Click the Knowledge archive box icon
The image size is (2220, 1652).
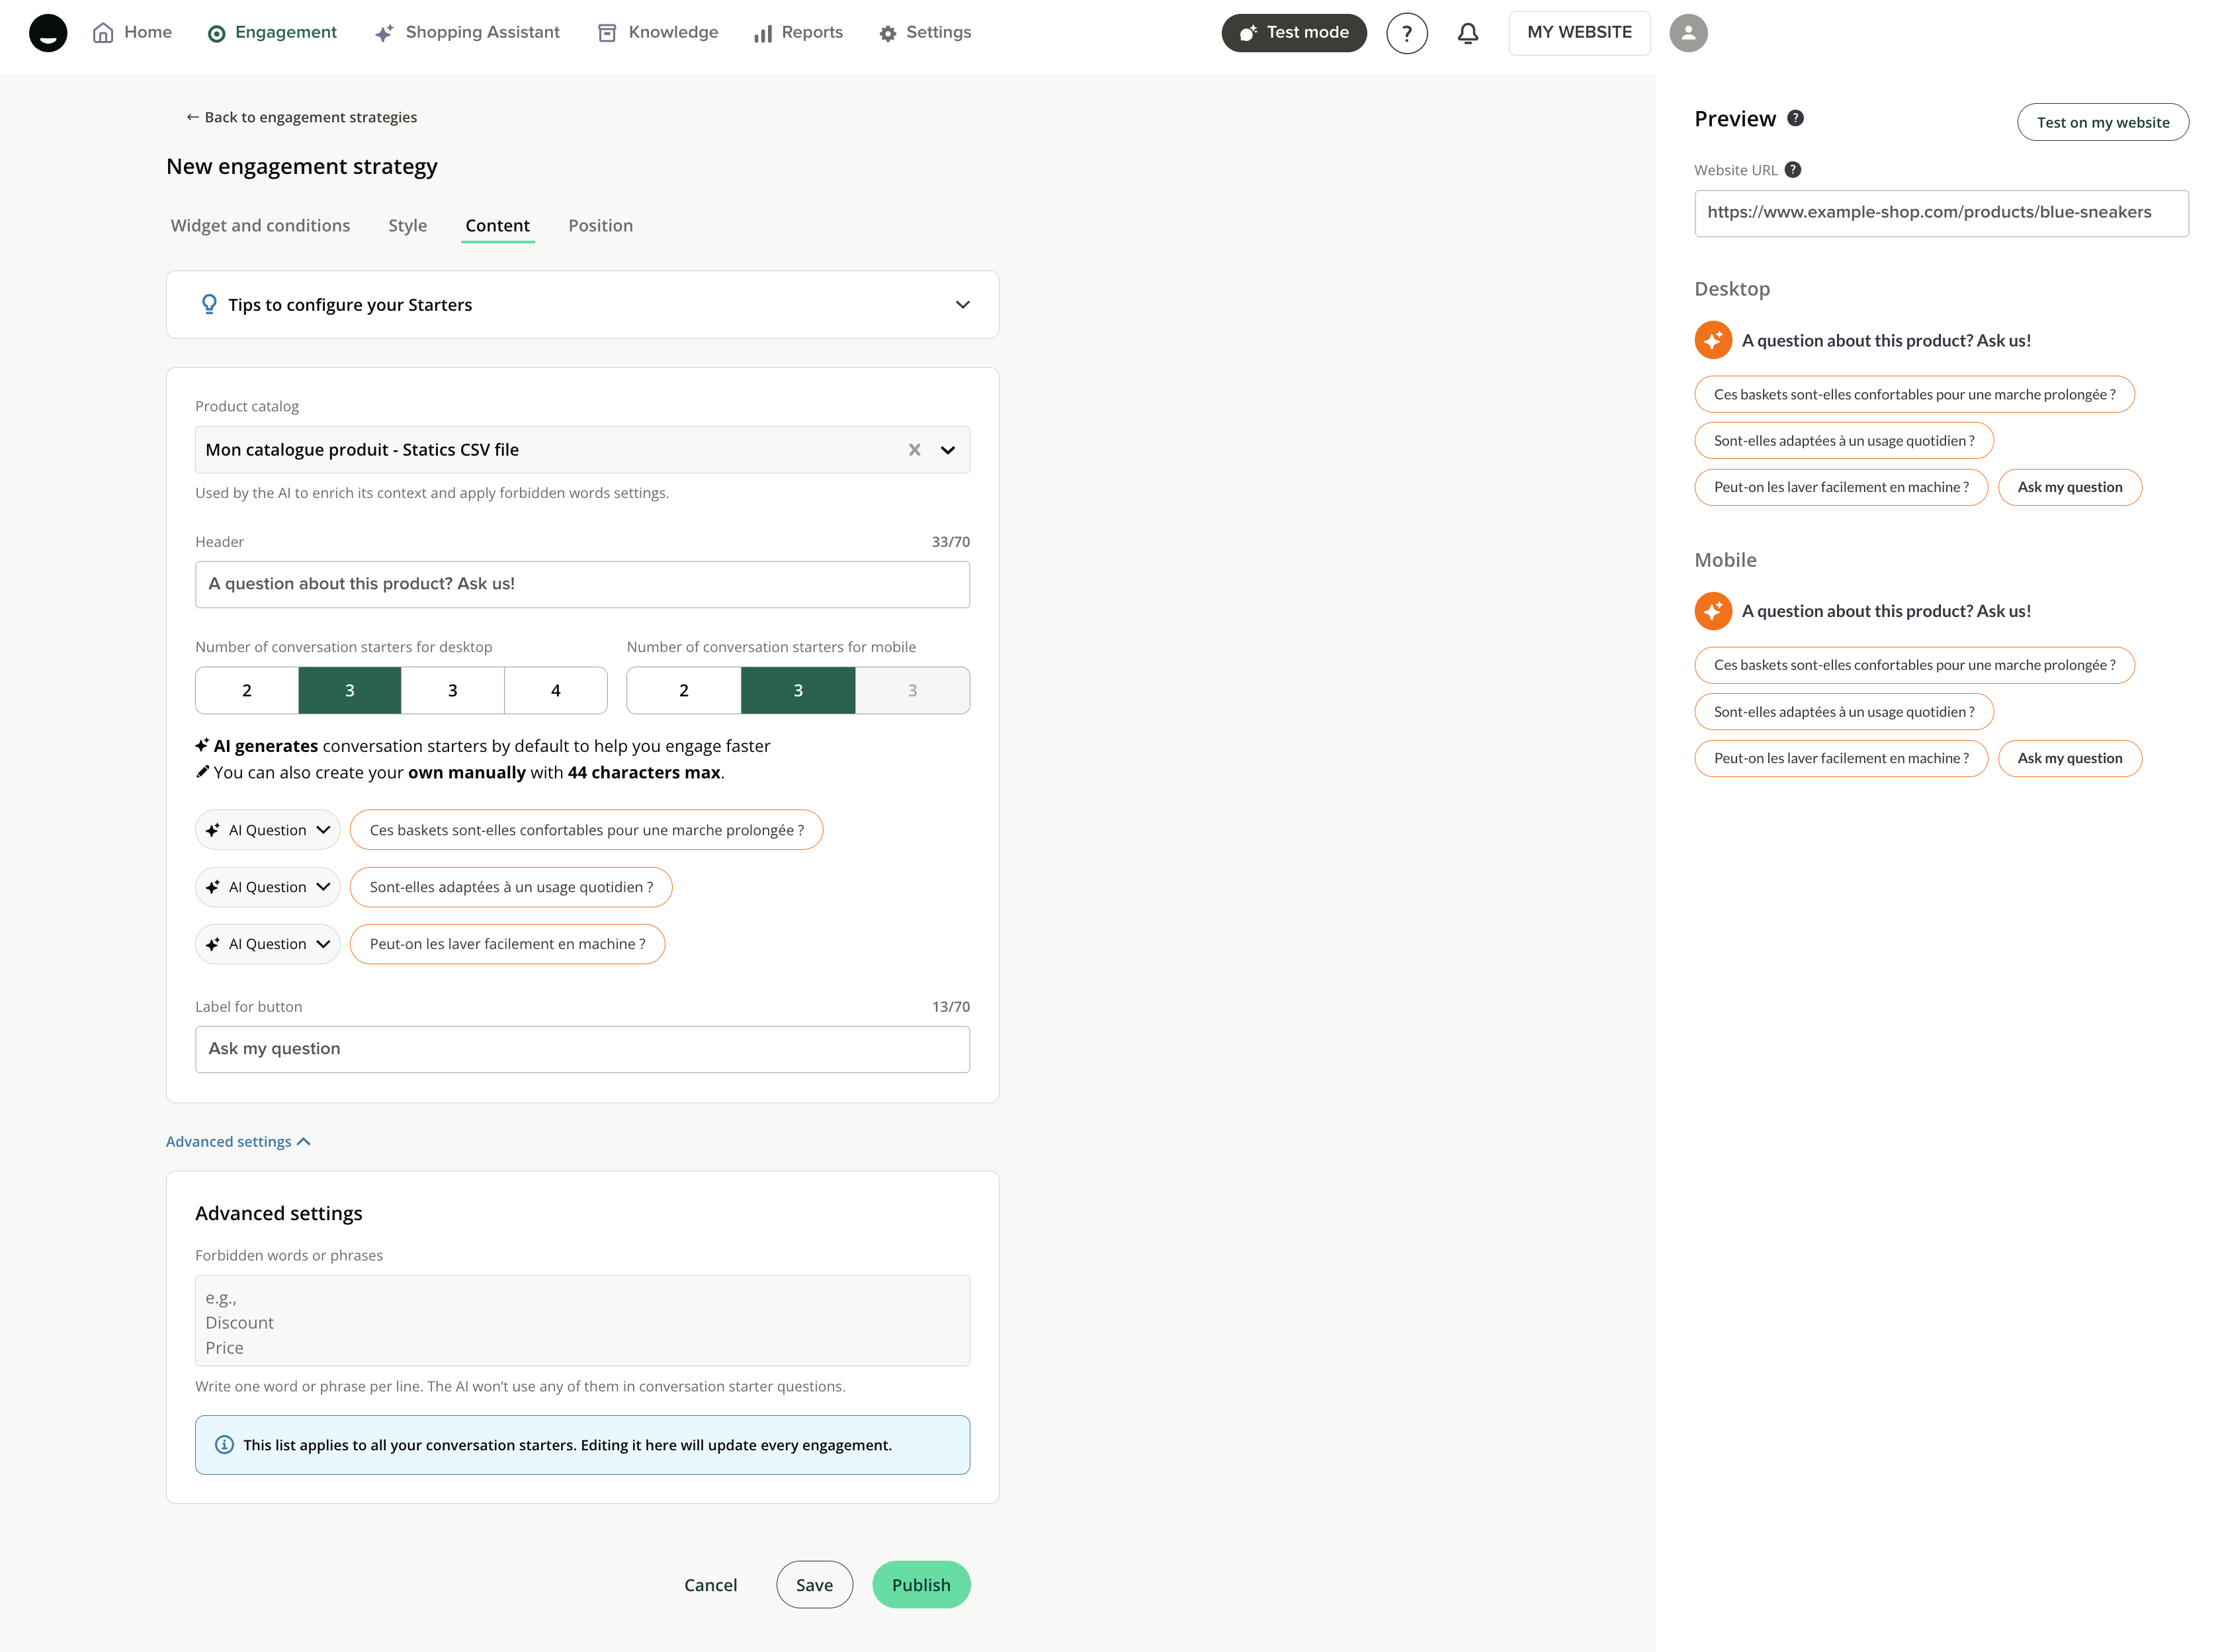[607, 33]
